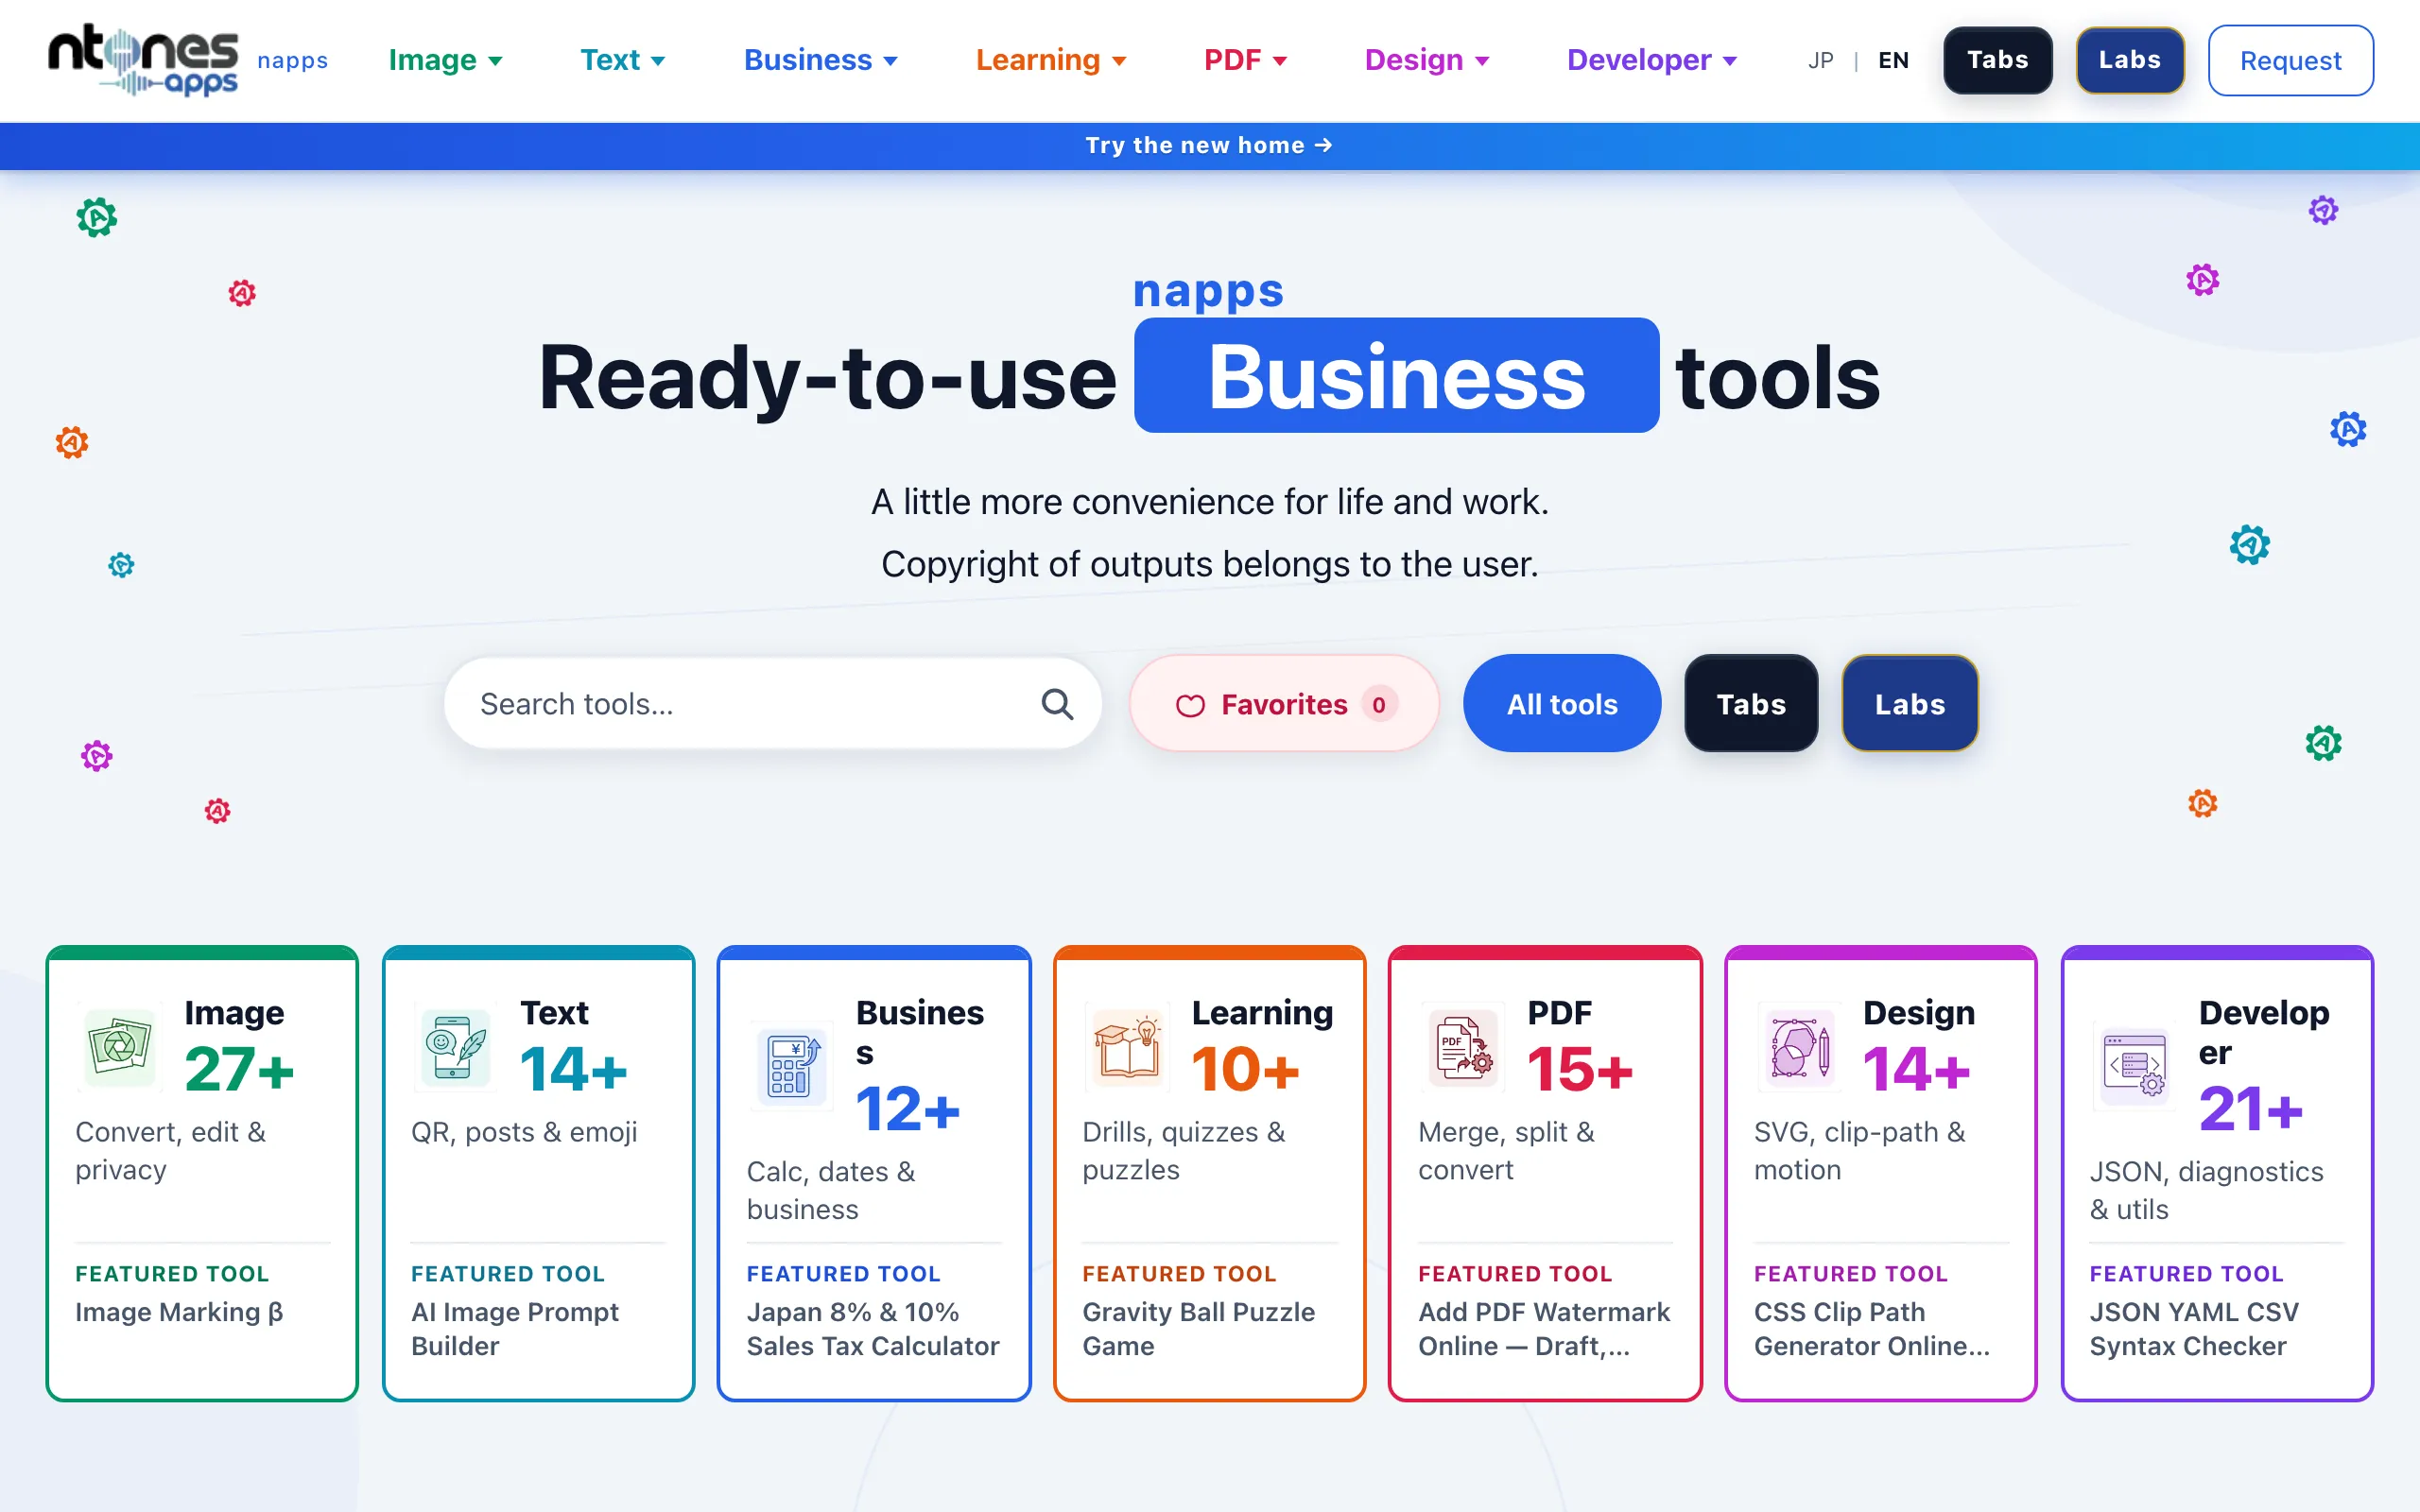This screenshot has height=1512, width=2420.
Task: Open the Gravity Ball Puzzle Game
Action: (x=1198, y=1329)
